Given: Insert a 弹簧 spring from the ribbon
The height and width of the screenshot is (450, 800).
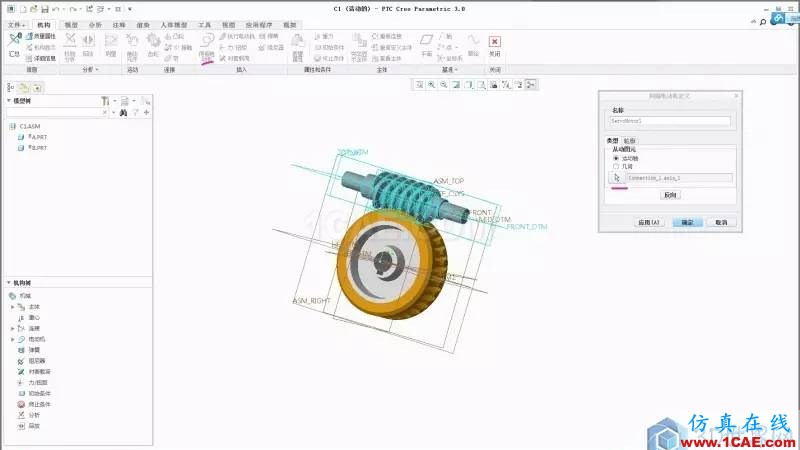Looking at the screenshot, I should coord(269,37).
